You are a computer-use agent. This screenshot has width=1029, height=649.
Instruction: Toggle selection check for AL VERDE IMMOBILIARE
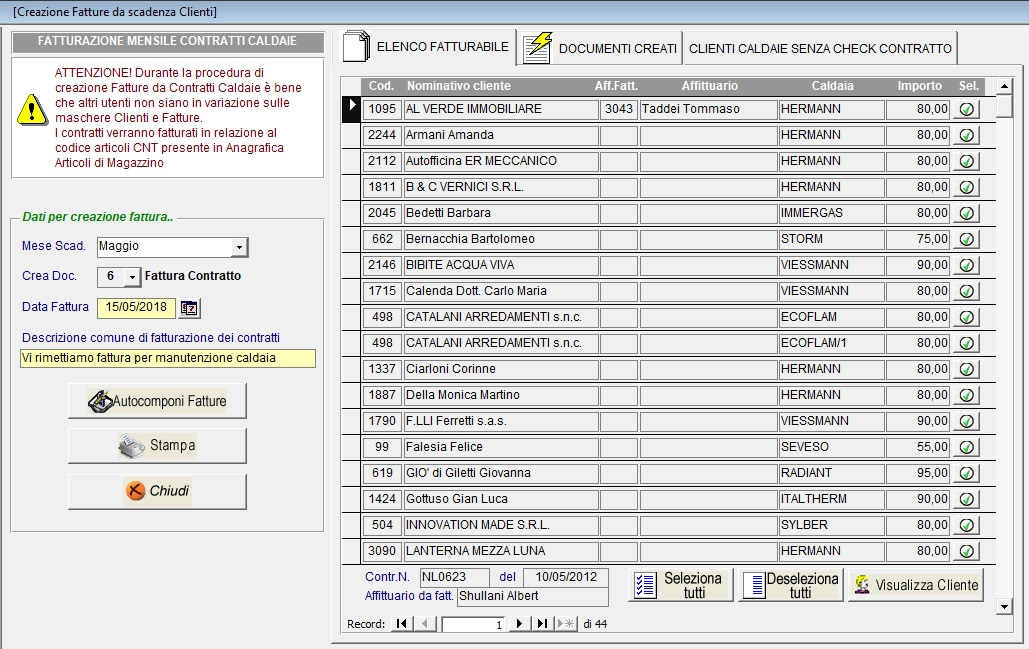967,110
